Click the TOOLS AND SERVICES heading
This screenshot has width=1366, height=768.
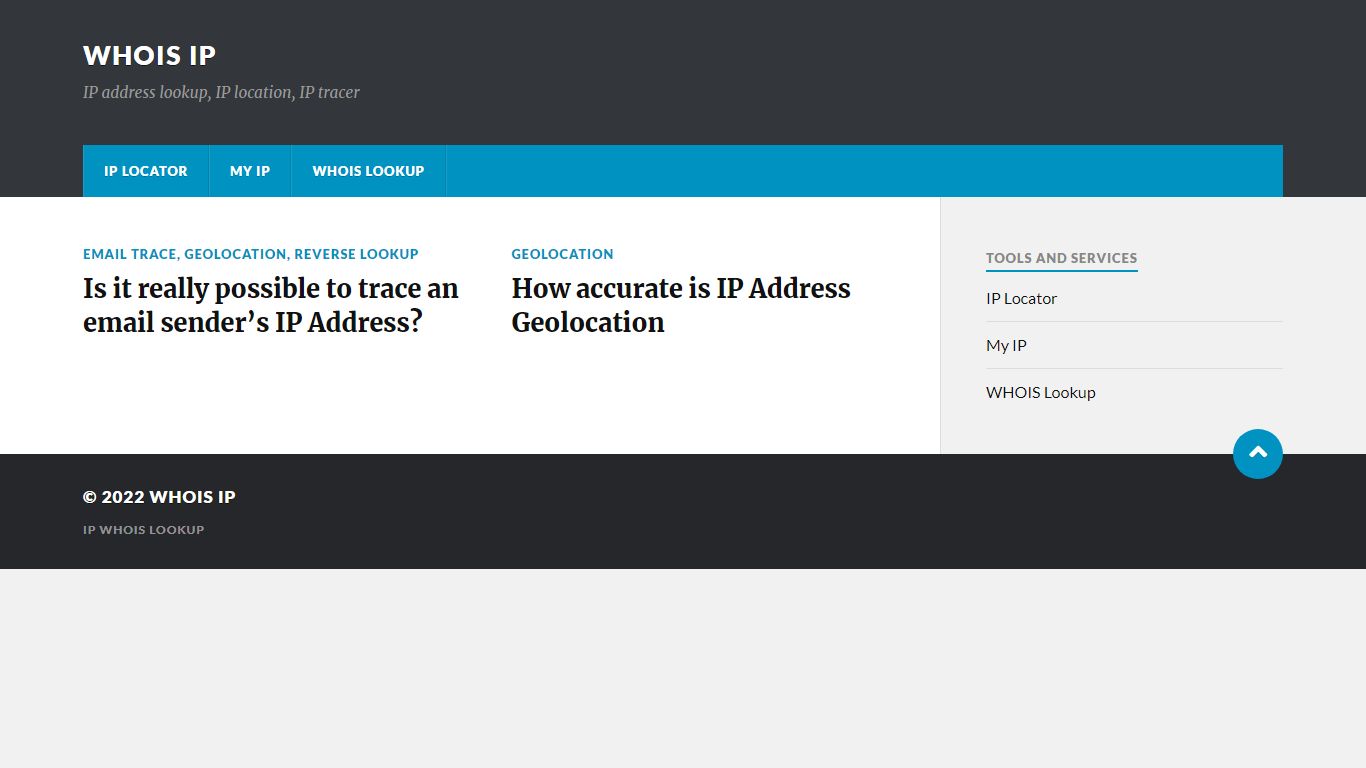[x=1061, y=258]
